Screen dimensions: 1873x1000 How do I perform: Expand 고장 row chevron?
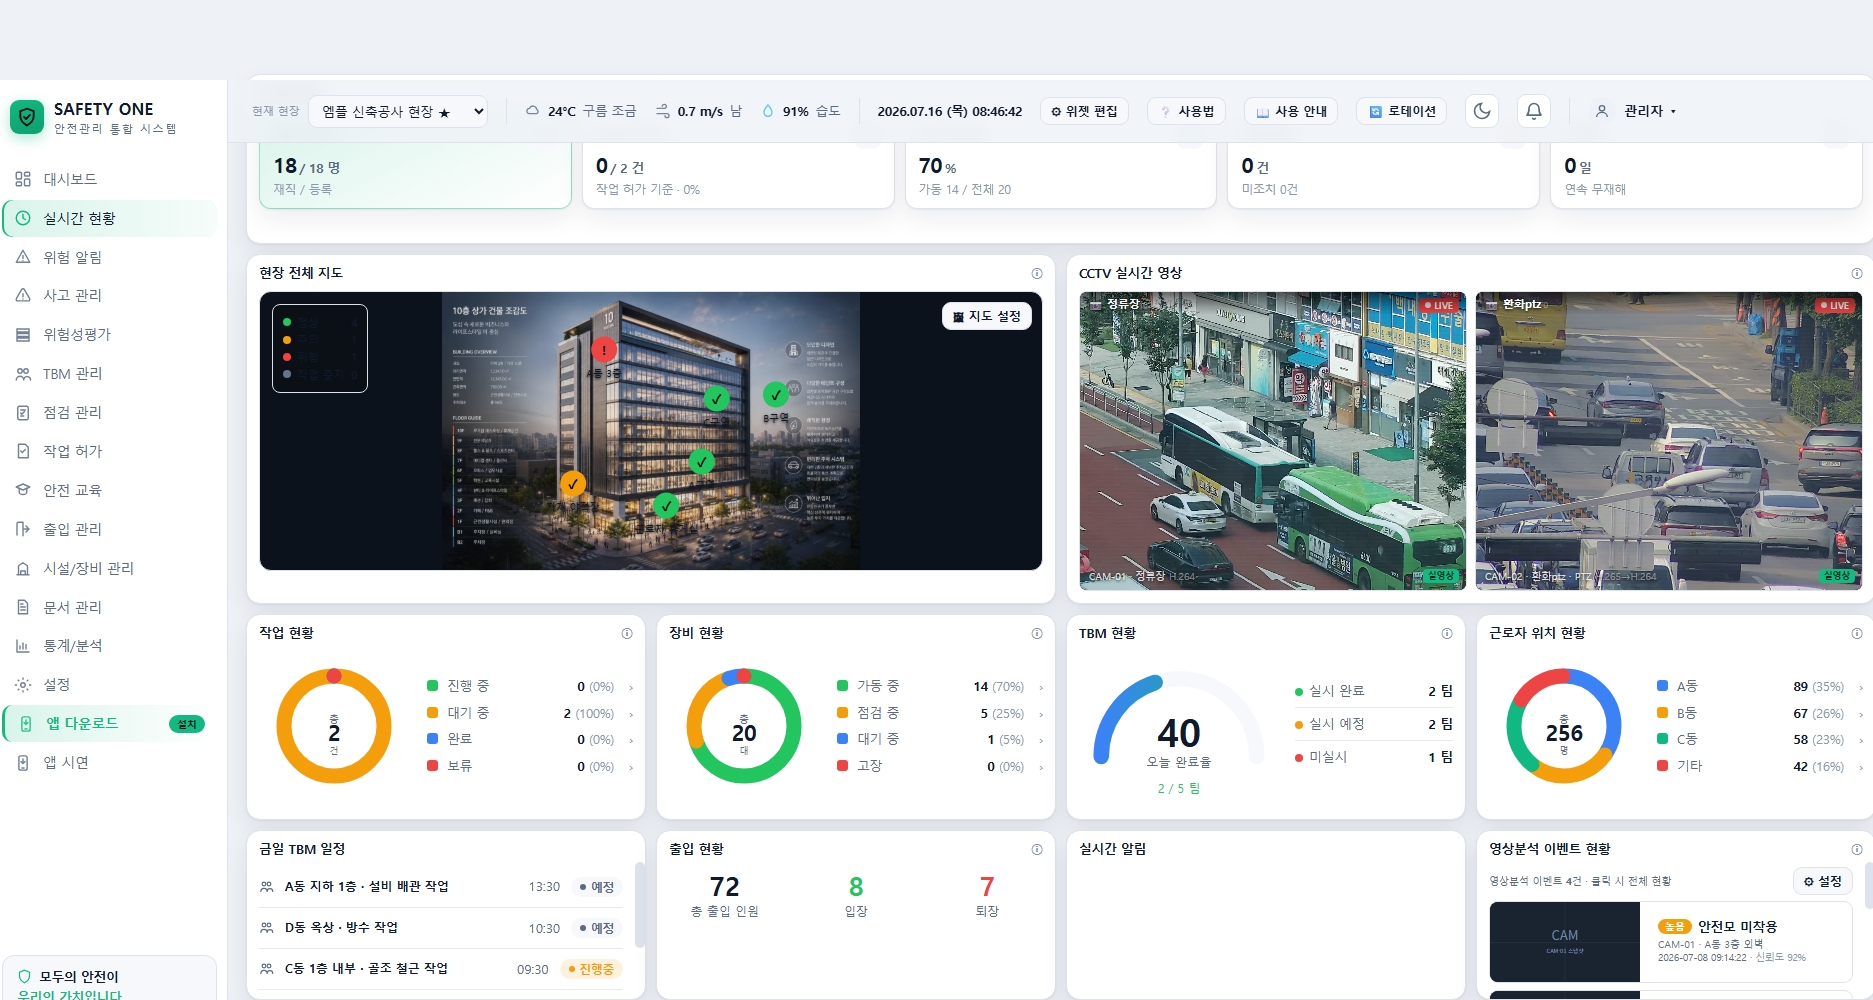[1041, 767]
